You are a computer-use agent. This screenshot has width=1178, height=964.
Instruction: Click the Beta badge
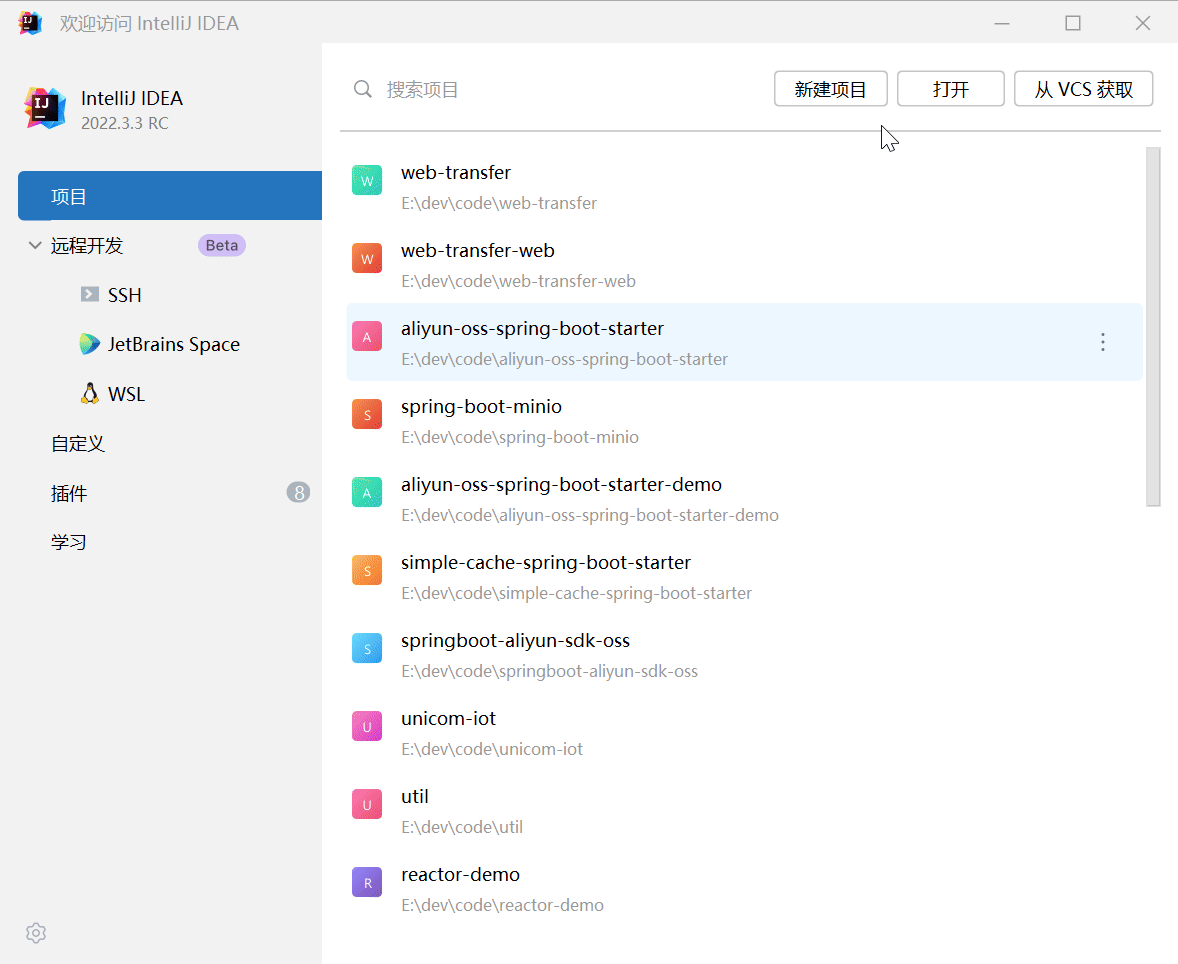222,246
